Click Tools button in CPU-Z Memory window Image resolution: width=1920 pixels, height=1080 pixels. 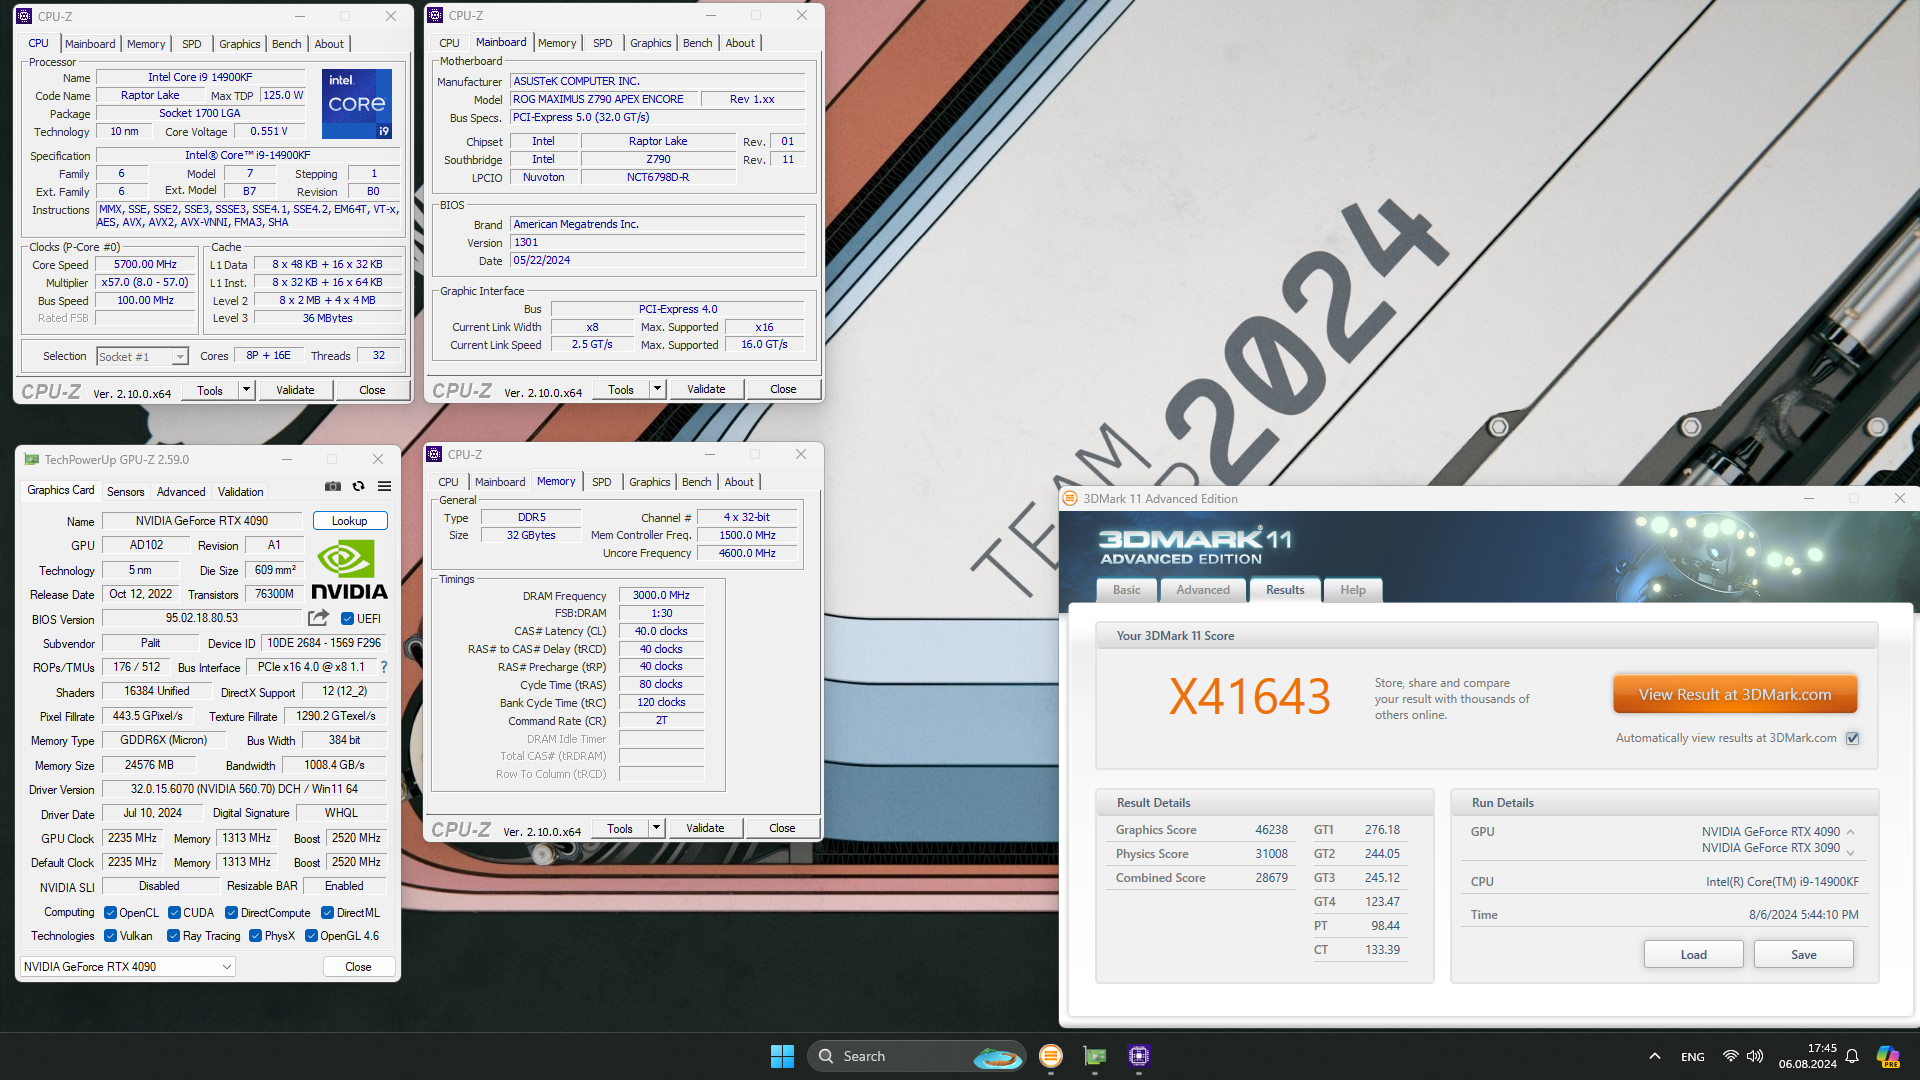pyautogui.click(x=620, y=828)
